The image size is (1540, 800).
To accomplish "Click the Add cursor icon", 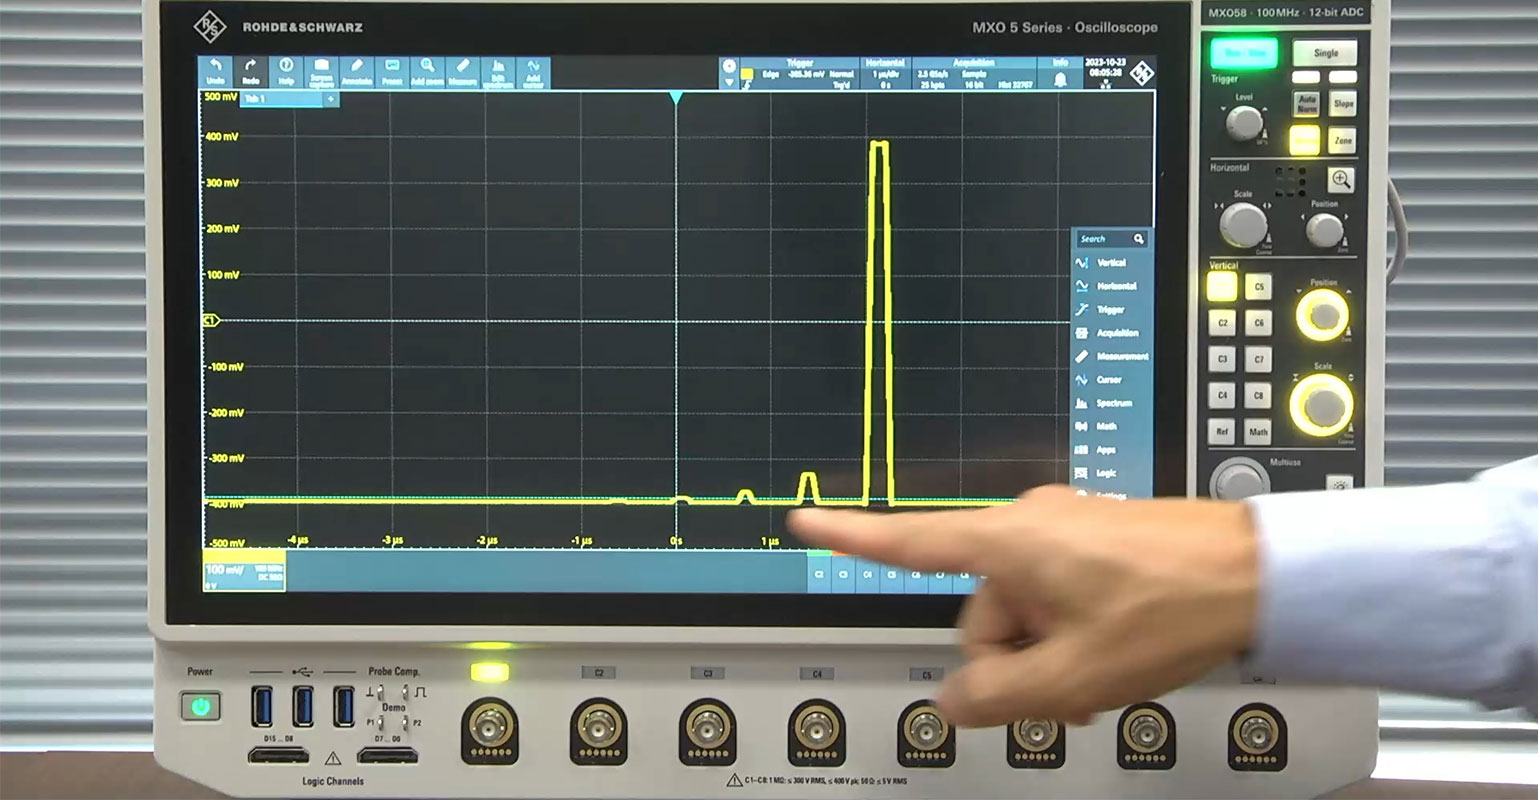I will pyautogui.click(x=533, y=72).
